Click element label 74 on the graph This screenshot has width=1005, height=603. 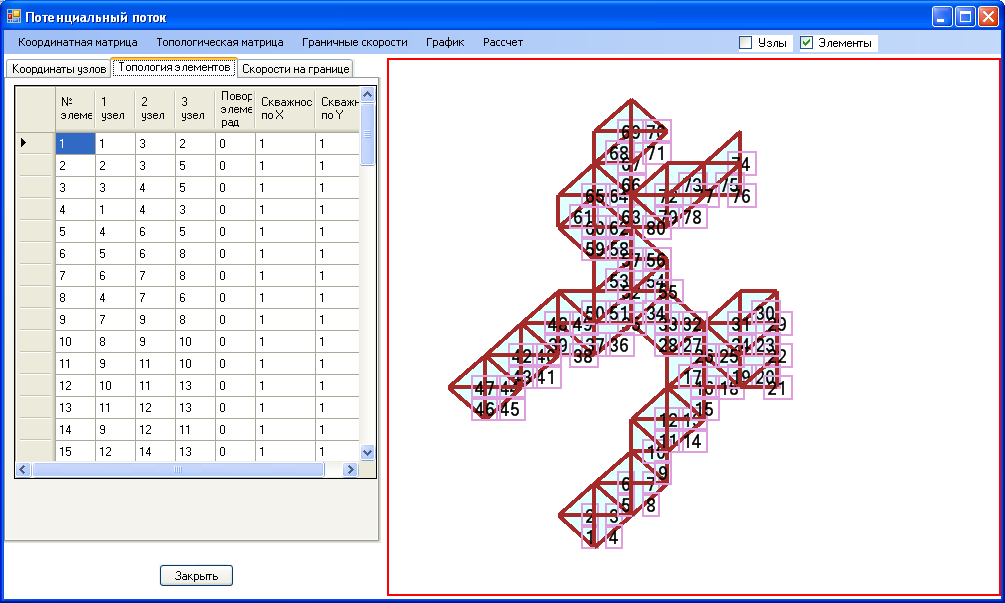[740, 163]
